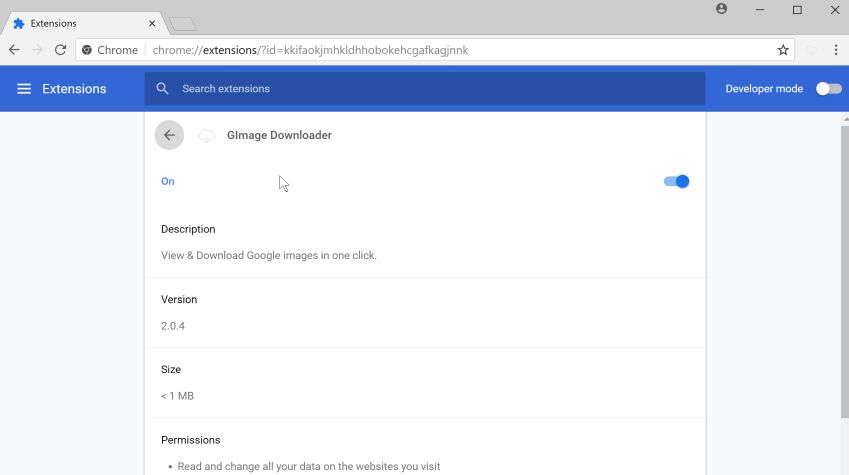Click the Developer mode label

click(764, 89)
